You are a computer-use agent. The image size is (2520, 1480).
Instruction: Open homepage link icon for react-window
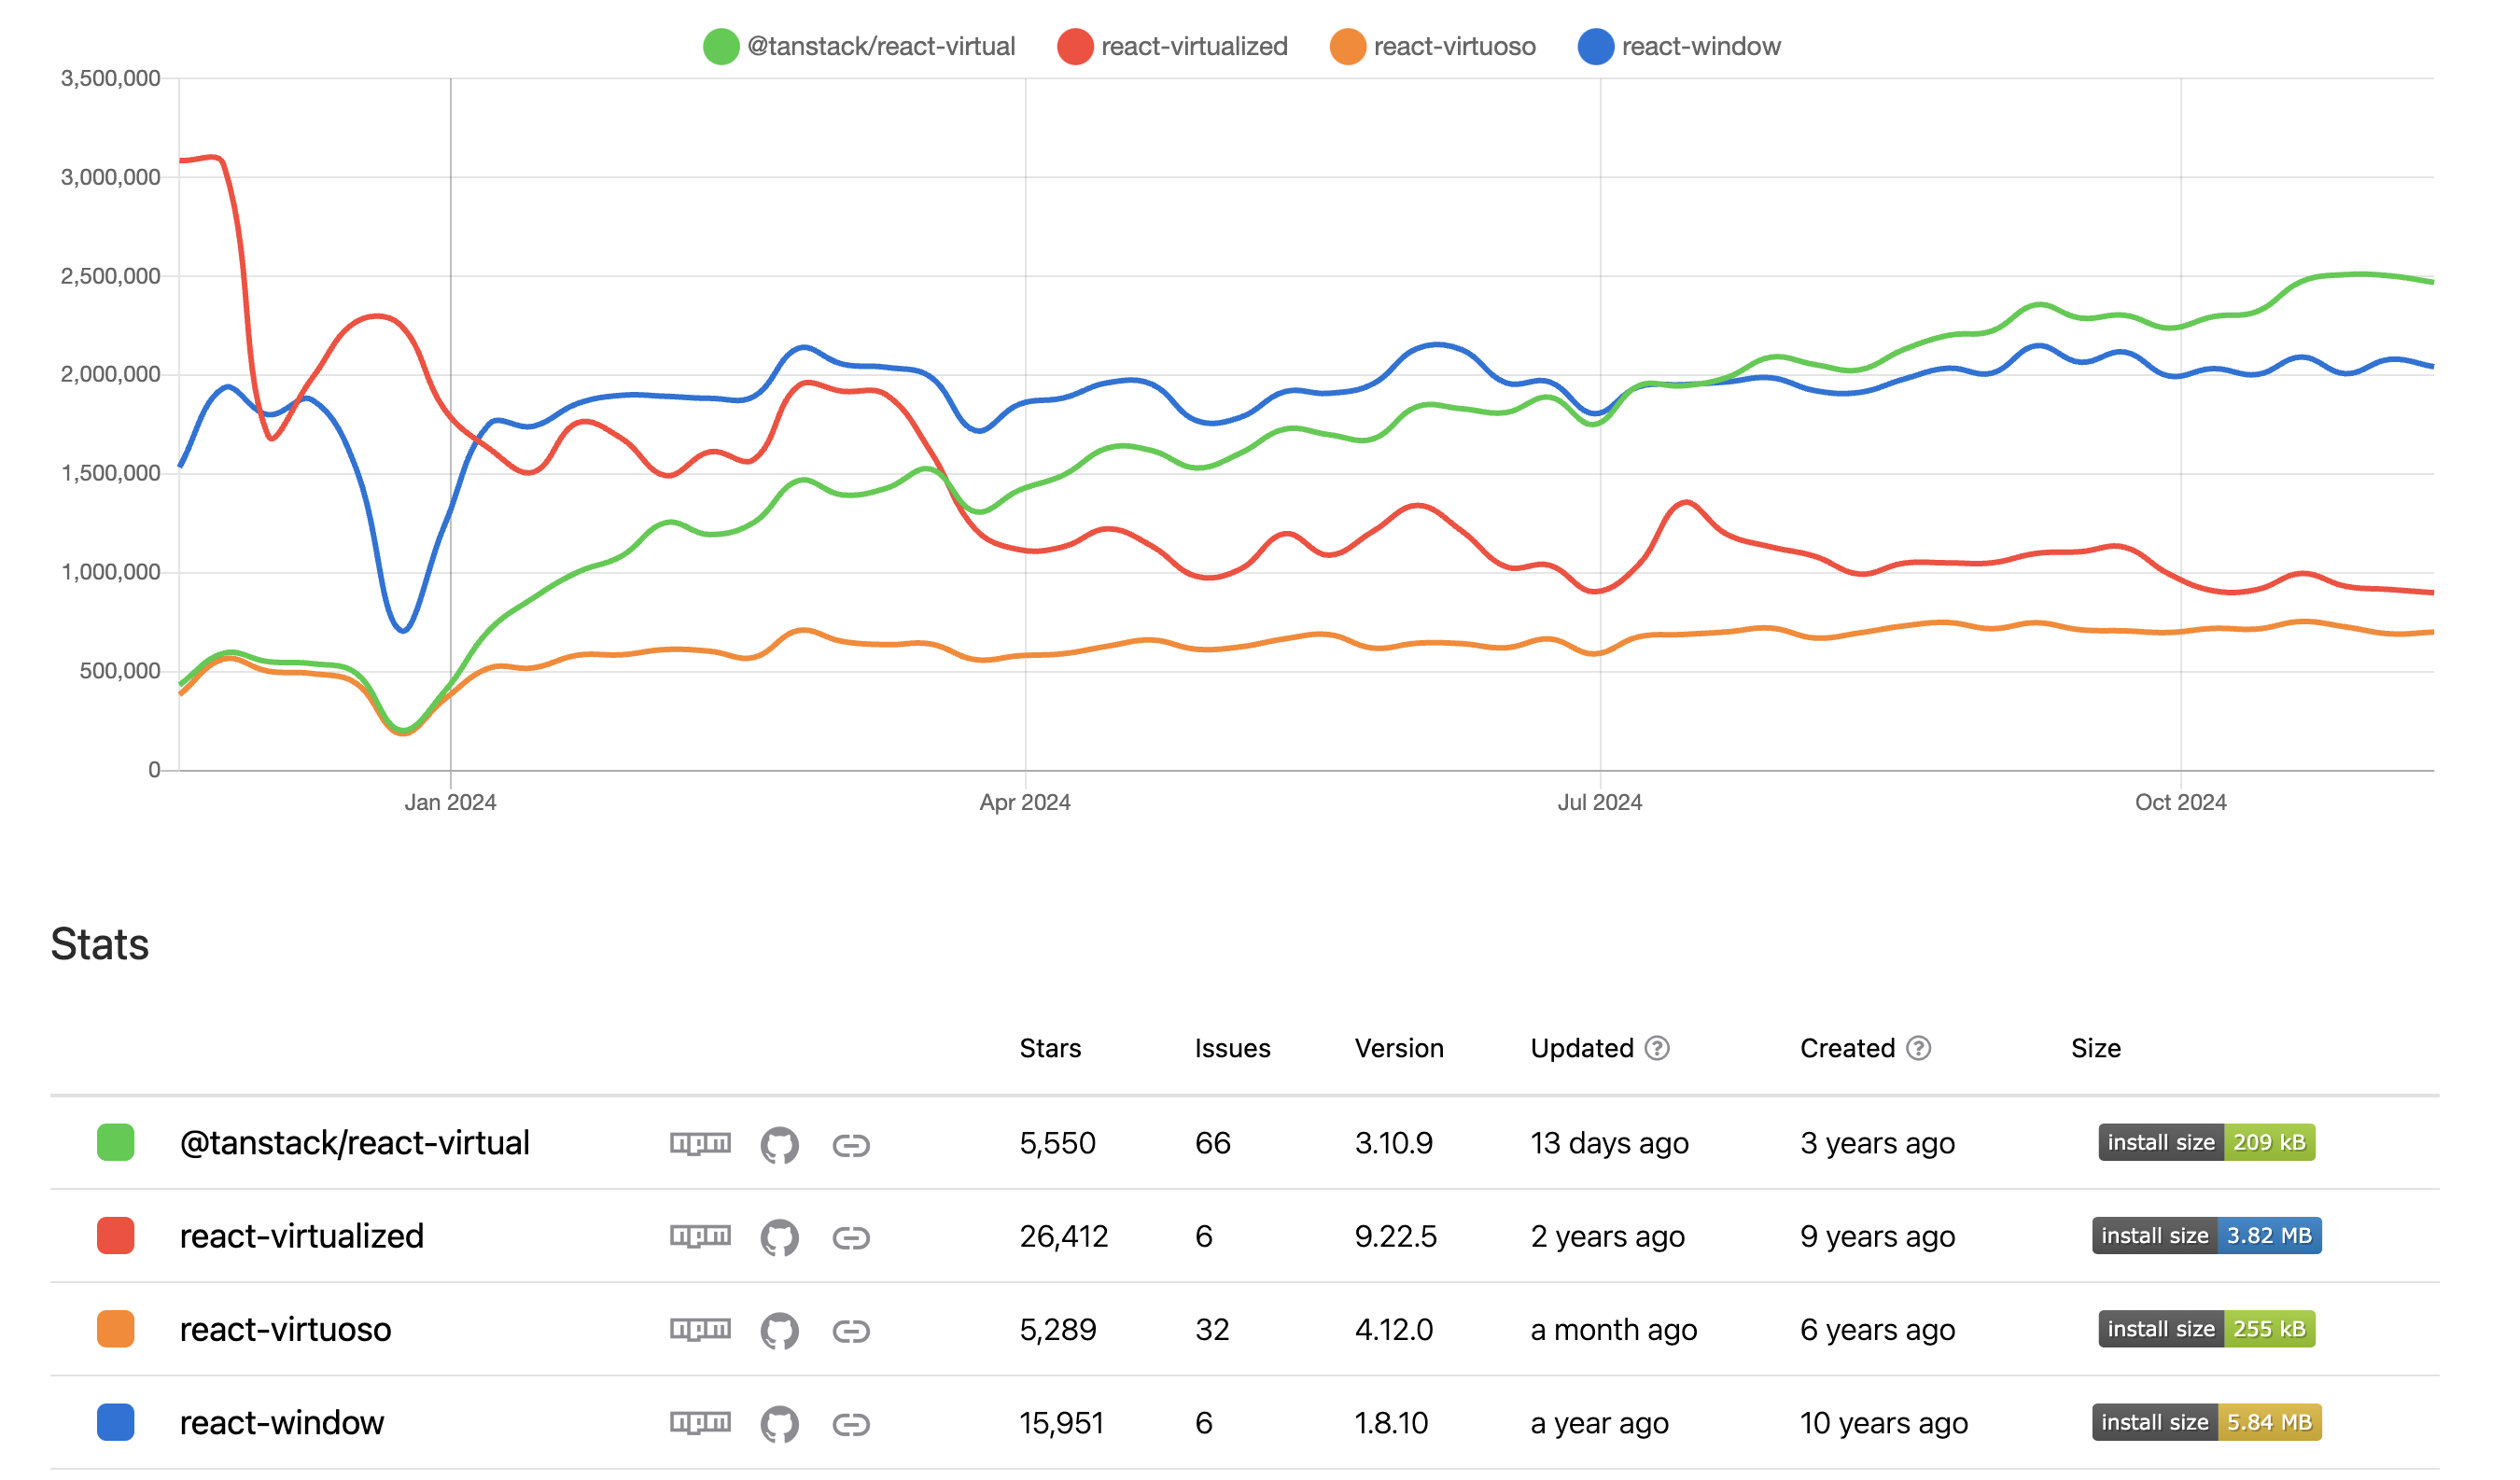[851, 1424]
